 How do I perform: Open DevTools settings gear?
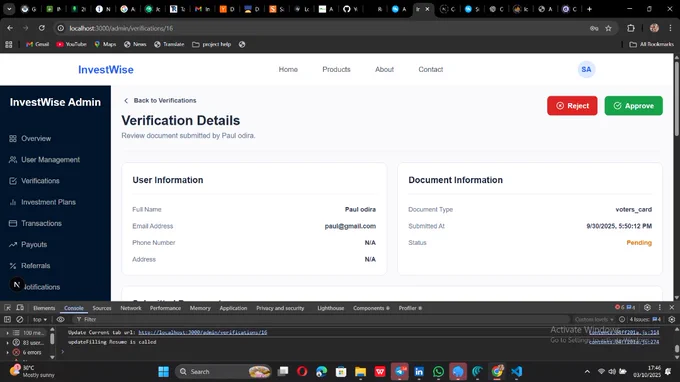click(647, 307)
